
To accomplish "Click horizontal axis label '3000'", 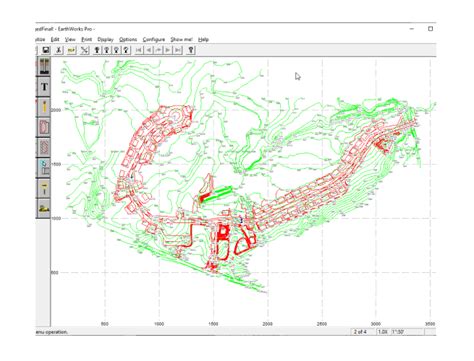I will (376, 324).
